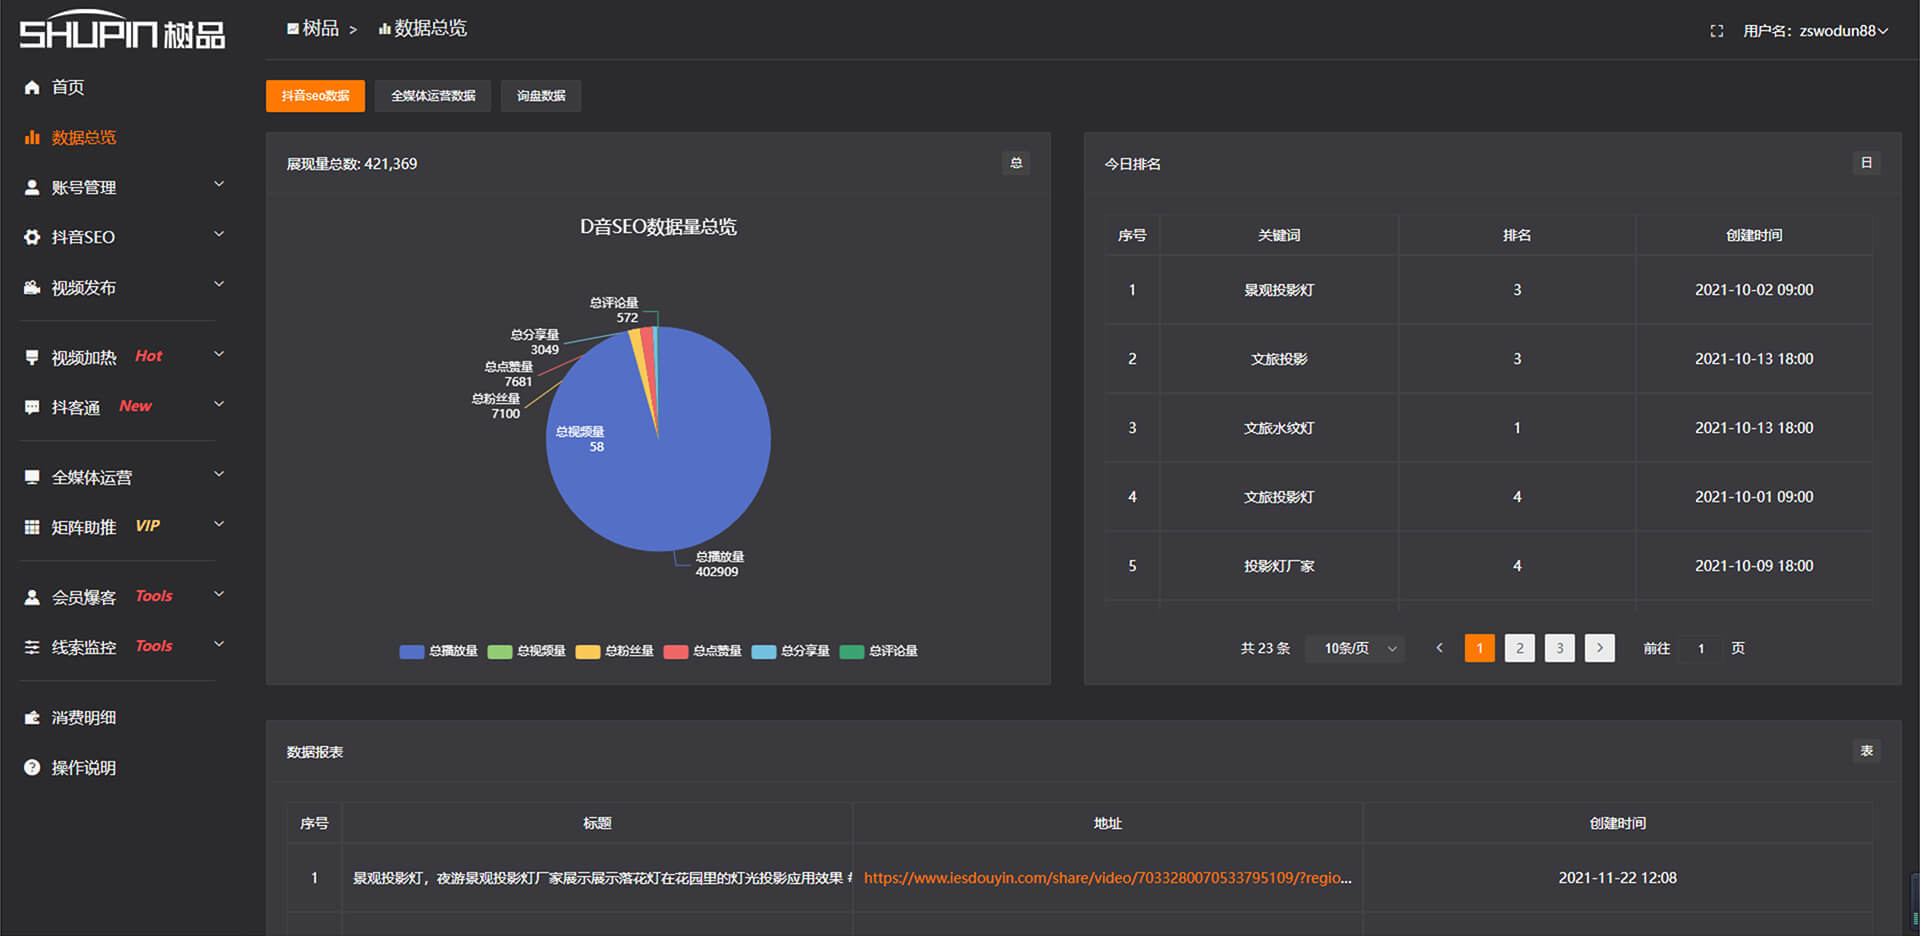The height and width of the screenshot is (936, 1920).
Task: Toggle 总点赞量 legend series visibility
Action: [x=703, y=651]
